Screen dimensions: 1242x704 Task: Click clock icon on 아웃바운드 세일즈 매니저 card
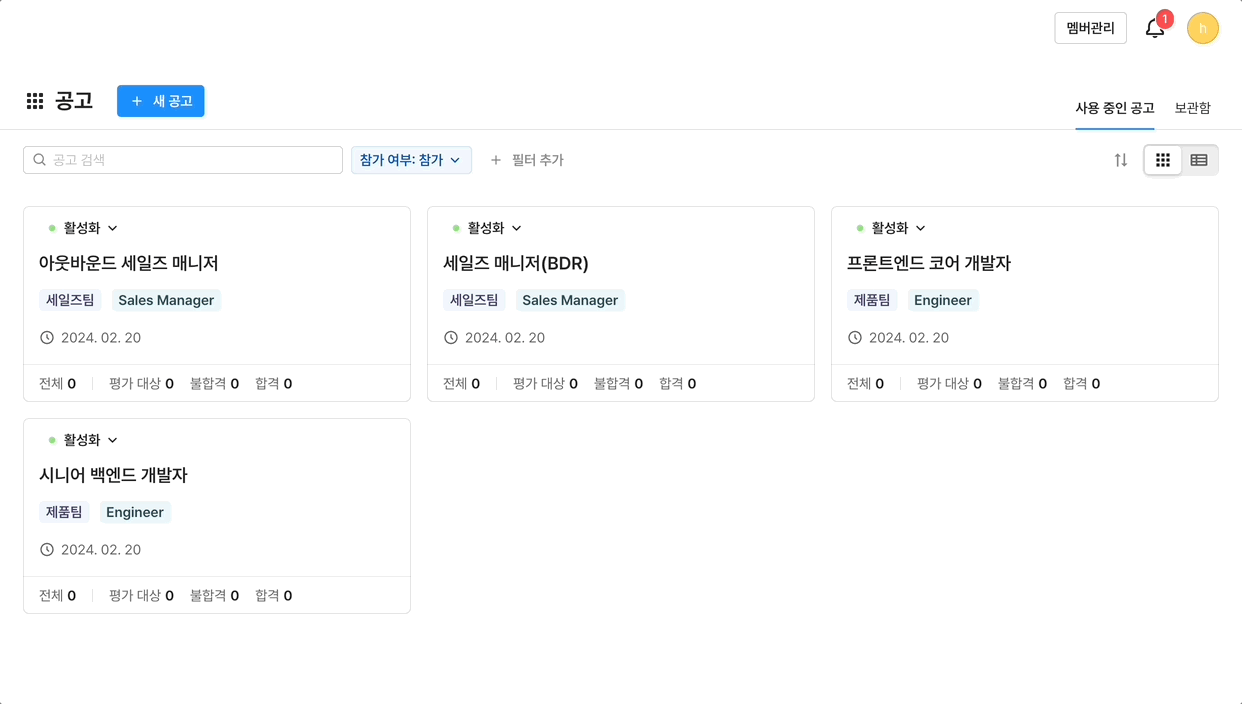coord(47,338)
